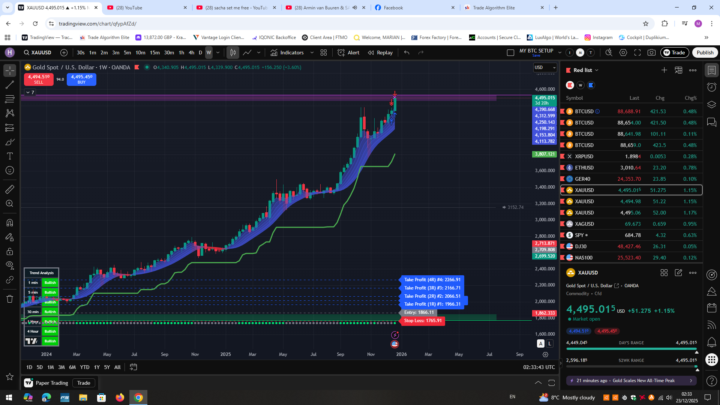Activate the zoom in tool
This screenshot has height=405, width=720.
[x=10, y=203]
